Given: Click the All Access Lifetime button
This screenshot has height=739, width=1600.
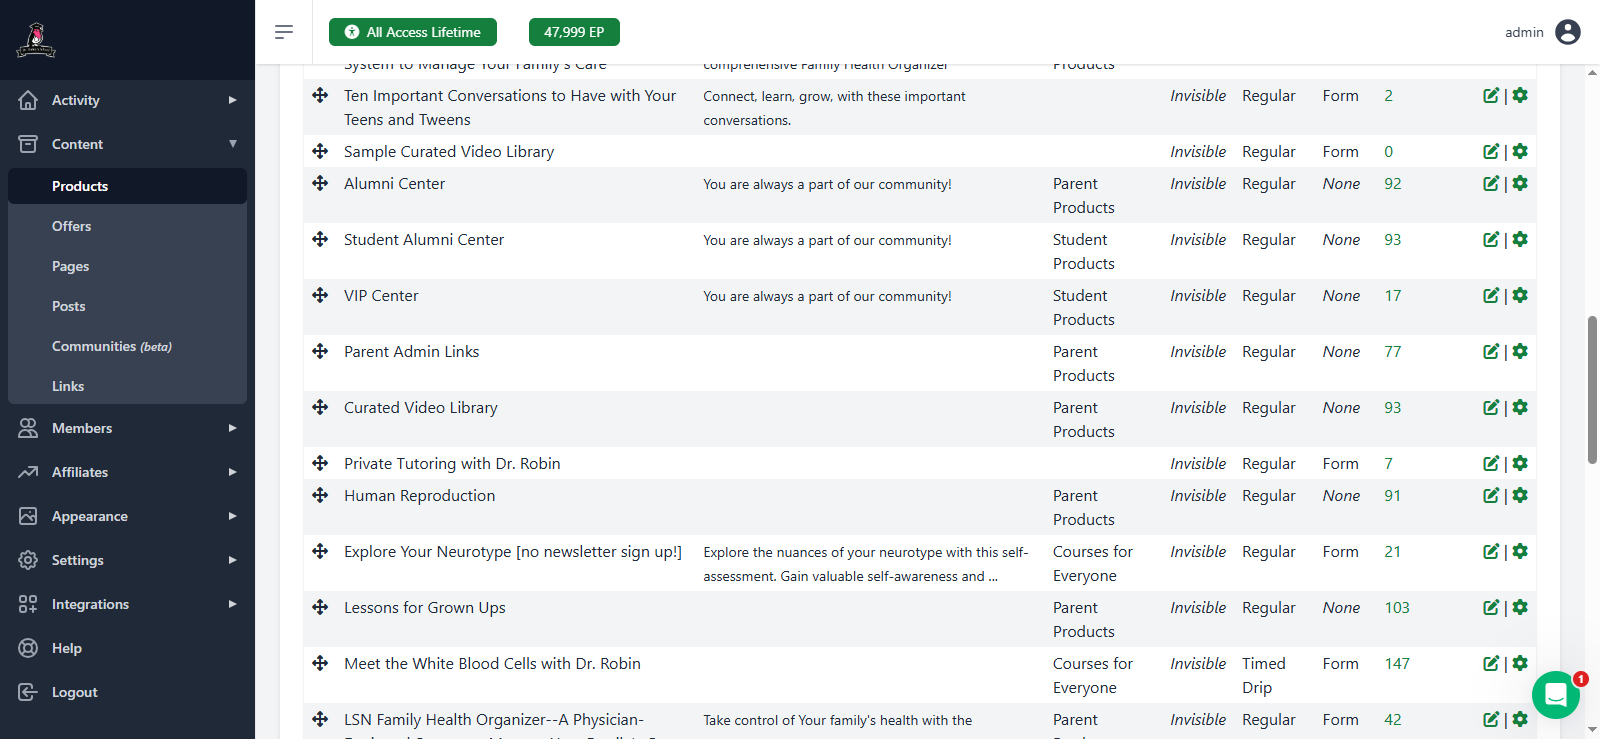Looking at the screenshot, I should point(413,32).
